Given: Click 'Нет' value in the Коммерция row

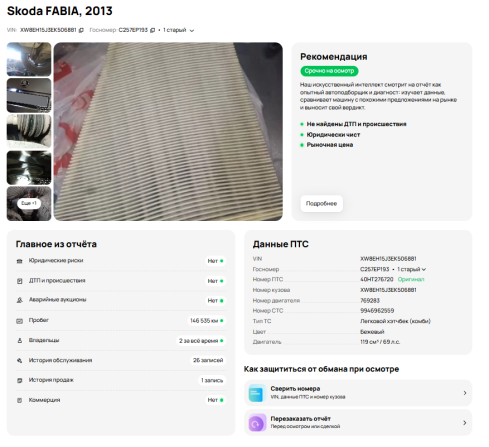Looking at the screenshot, I should pyautogui.click(x=215, y=400).
